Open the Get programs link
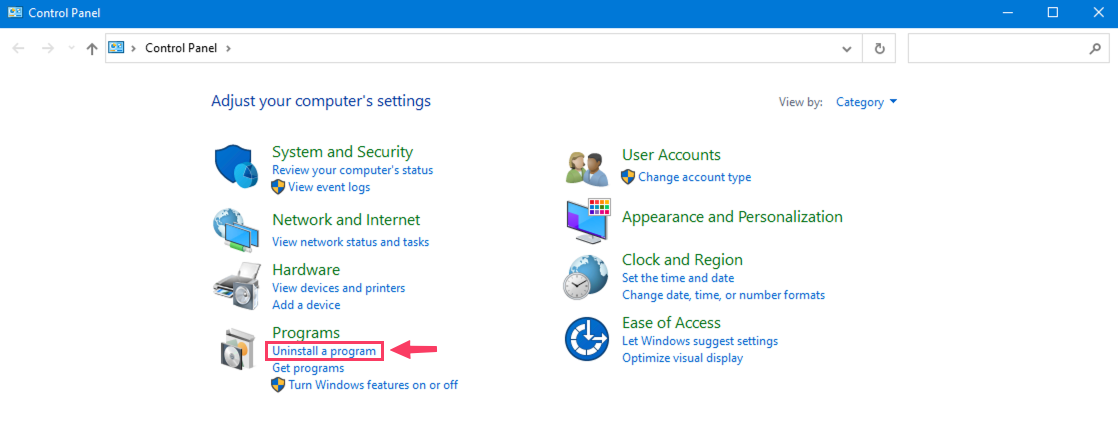The height and width of the screenshot is (445, 1118). [308, 368]
